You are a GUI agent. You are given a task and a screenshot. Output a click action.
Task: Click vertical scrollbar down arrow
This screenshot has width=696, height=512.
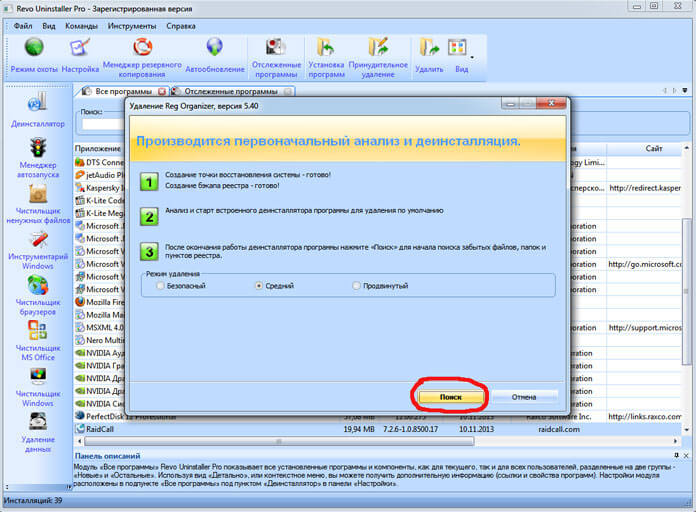coord(687,429)
